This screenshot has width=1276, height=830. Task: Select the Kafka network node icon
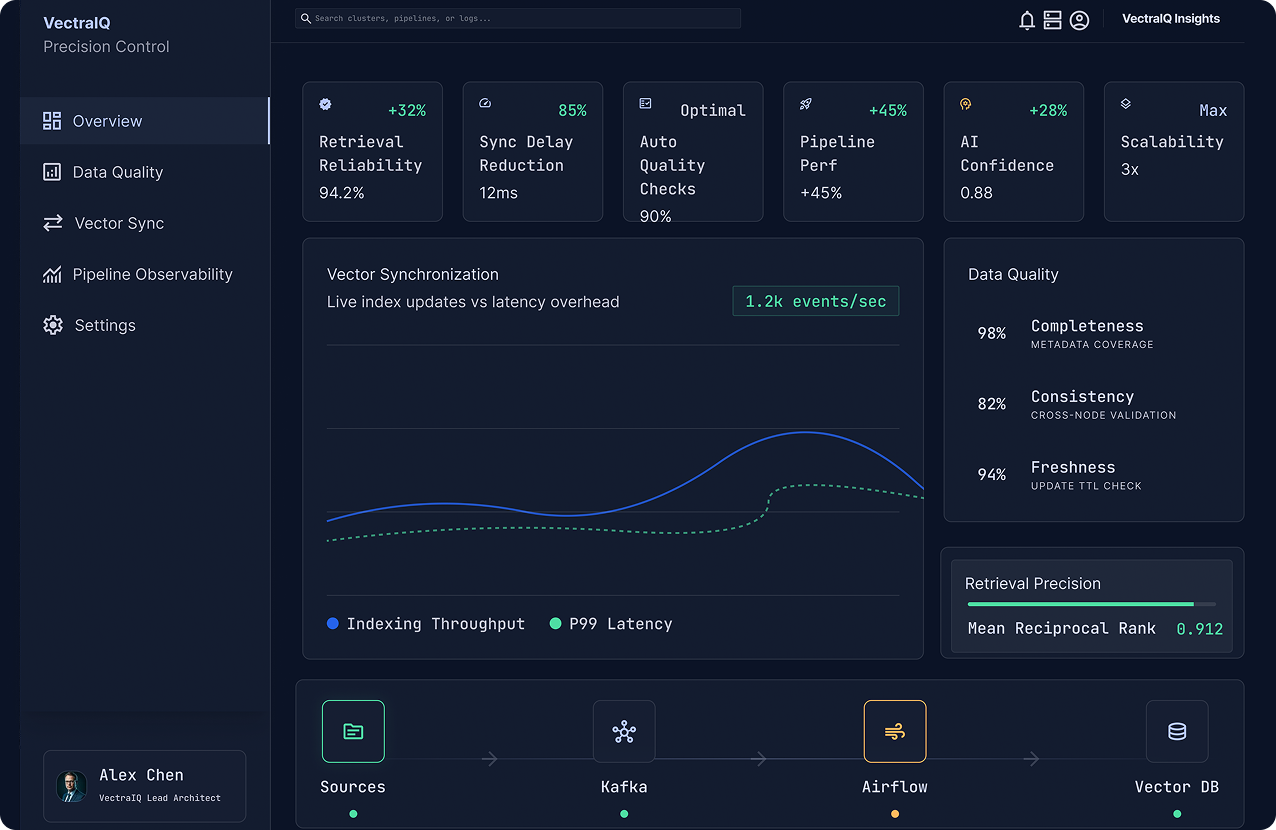(x=624, y=731)
